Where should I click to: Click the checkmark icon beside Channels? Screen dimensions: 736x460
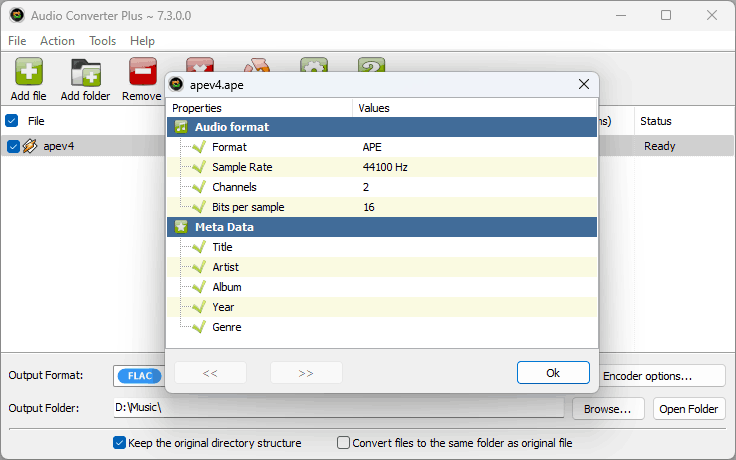199,187
